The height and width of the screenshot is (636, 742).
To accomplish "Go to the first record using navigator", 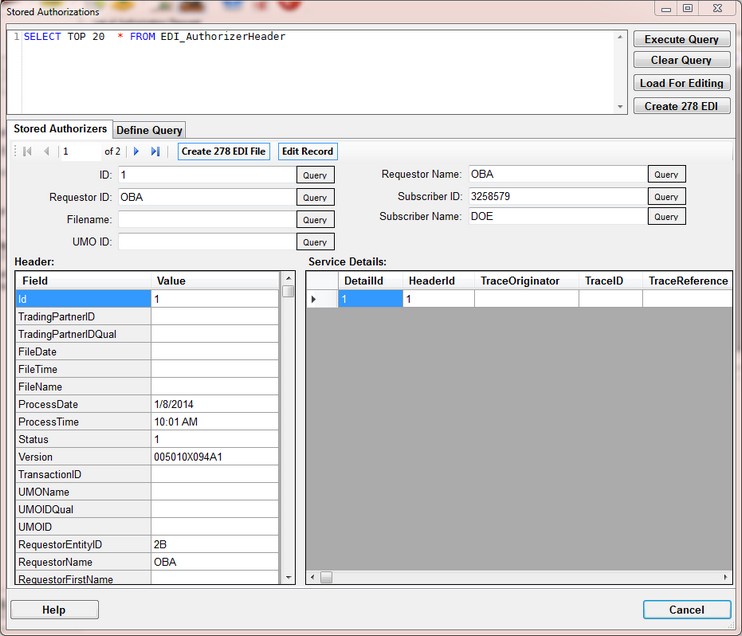I will 27,151.
